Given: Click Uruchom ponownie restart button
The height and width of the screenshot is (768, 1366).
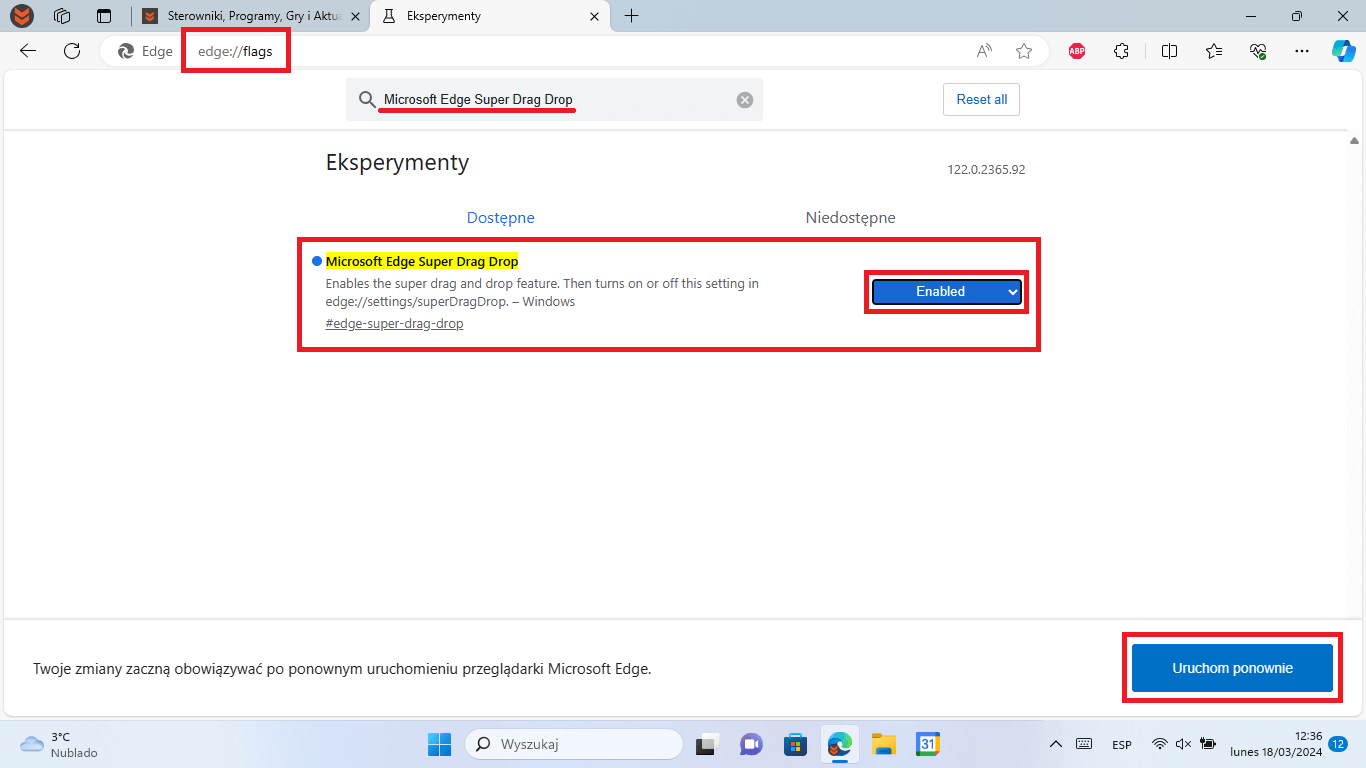Looking at the screenshot, I should [x=1232, y=668].
